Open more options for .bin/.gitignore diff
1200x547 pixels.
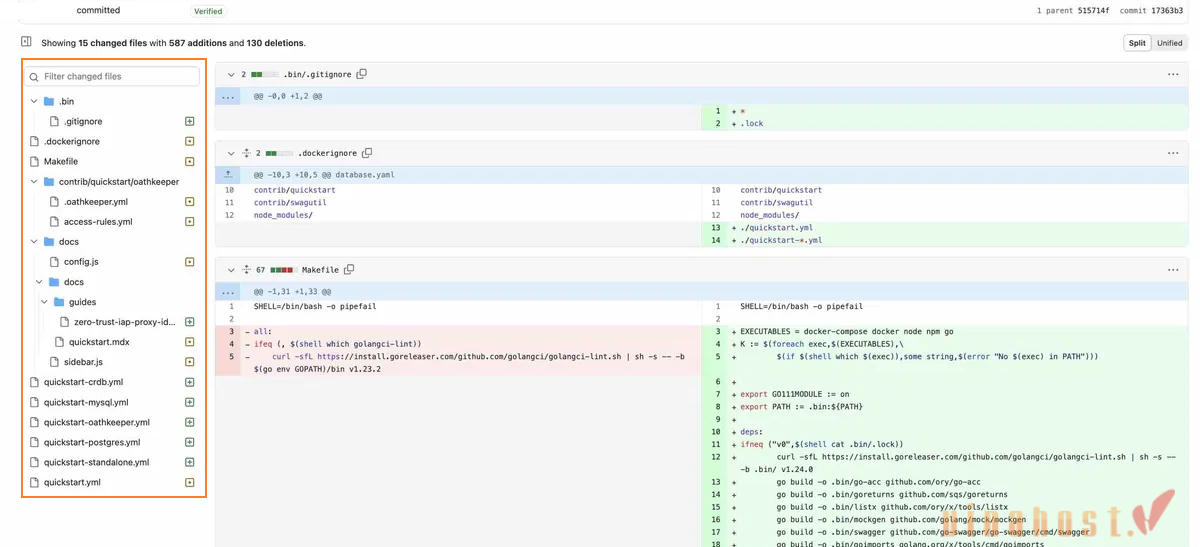(x=1172, y=74)
